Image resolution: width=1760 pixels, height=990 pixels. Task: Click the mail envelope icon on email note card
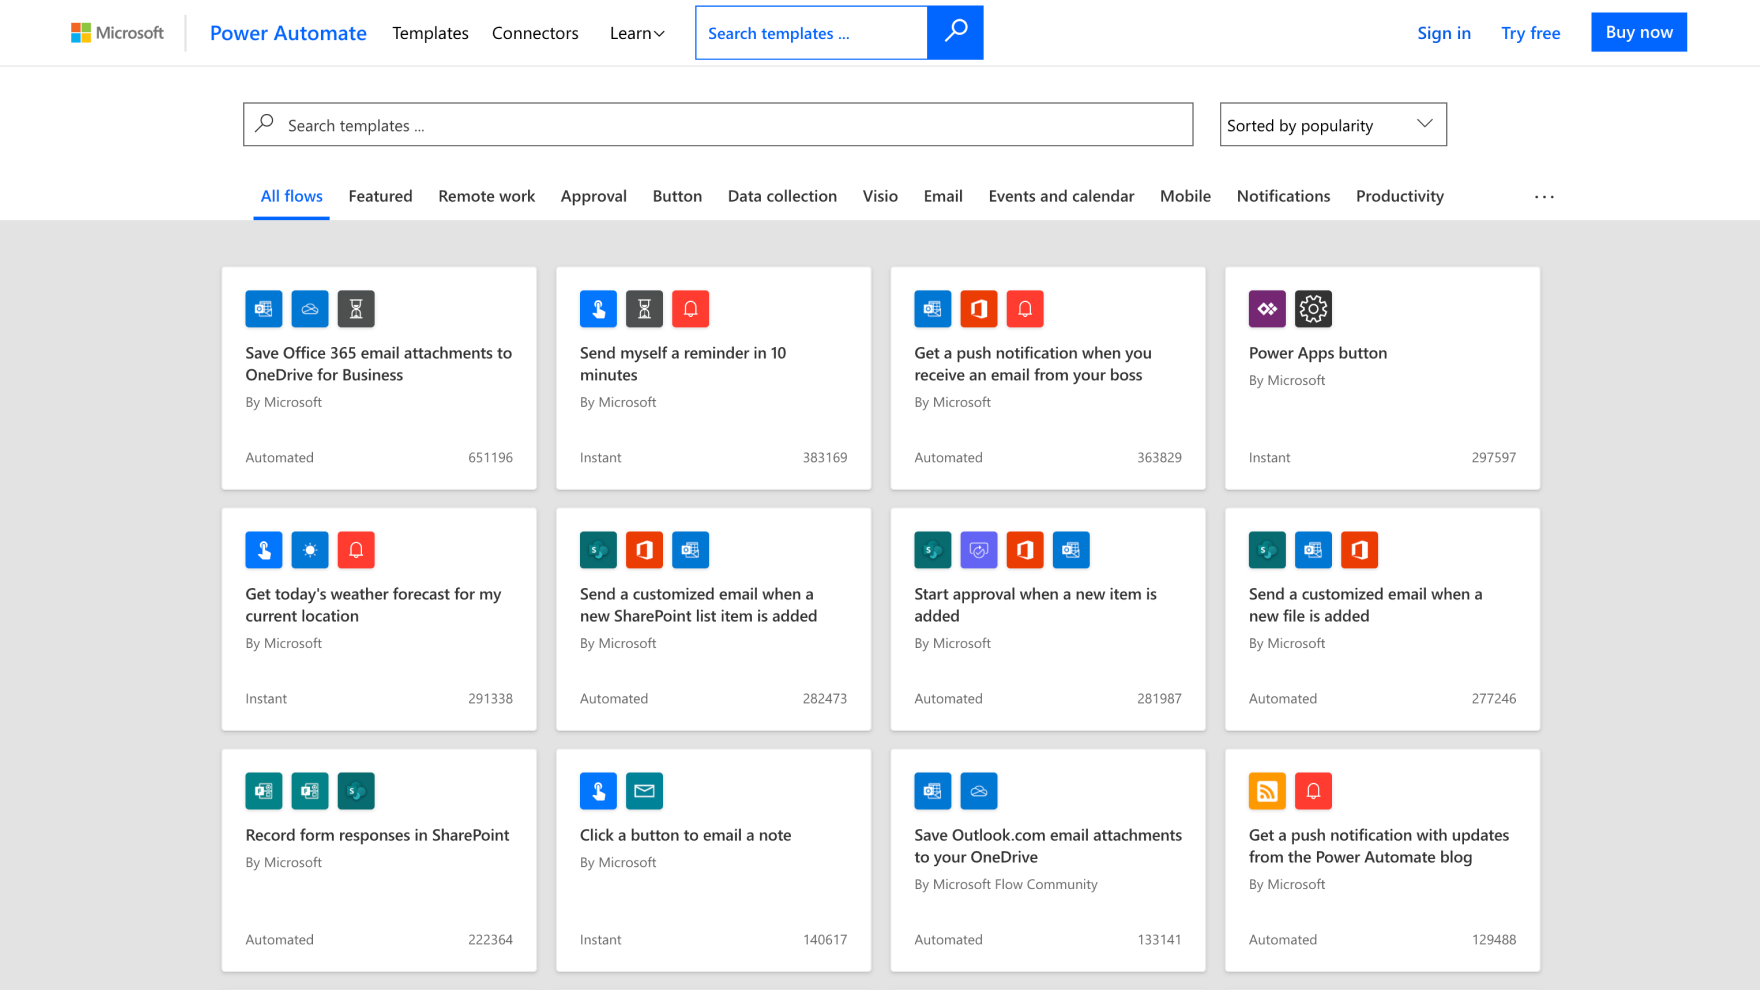[x=644, y=791]
